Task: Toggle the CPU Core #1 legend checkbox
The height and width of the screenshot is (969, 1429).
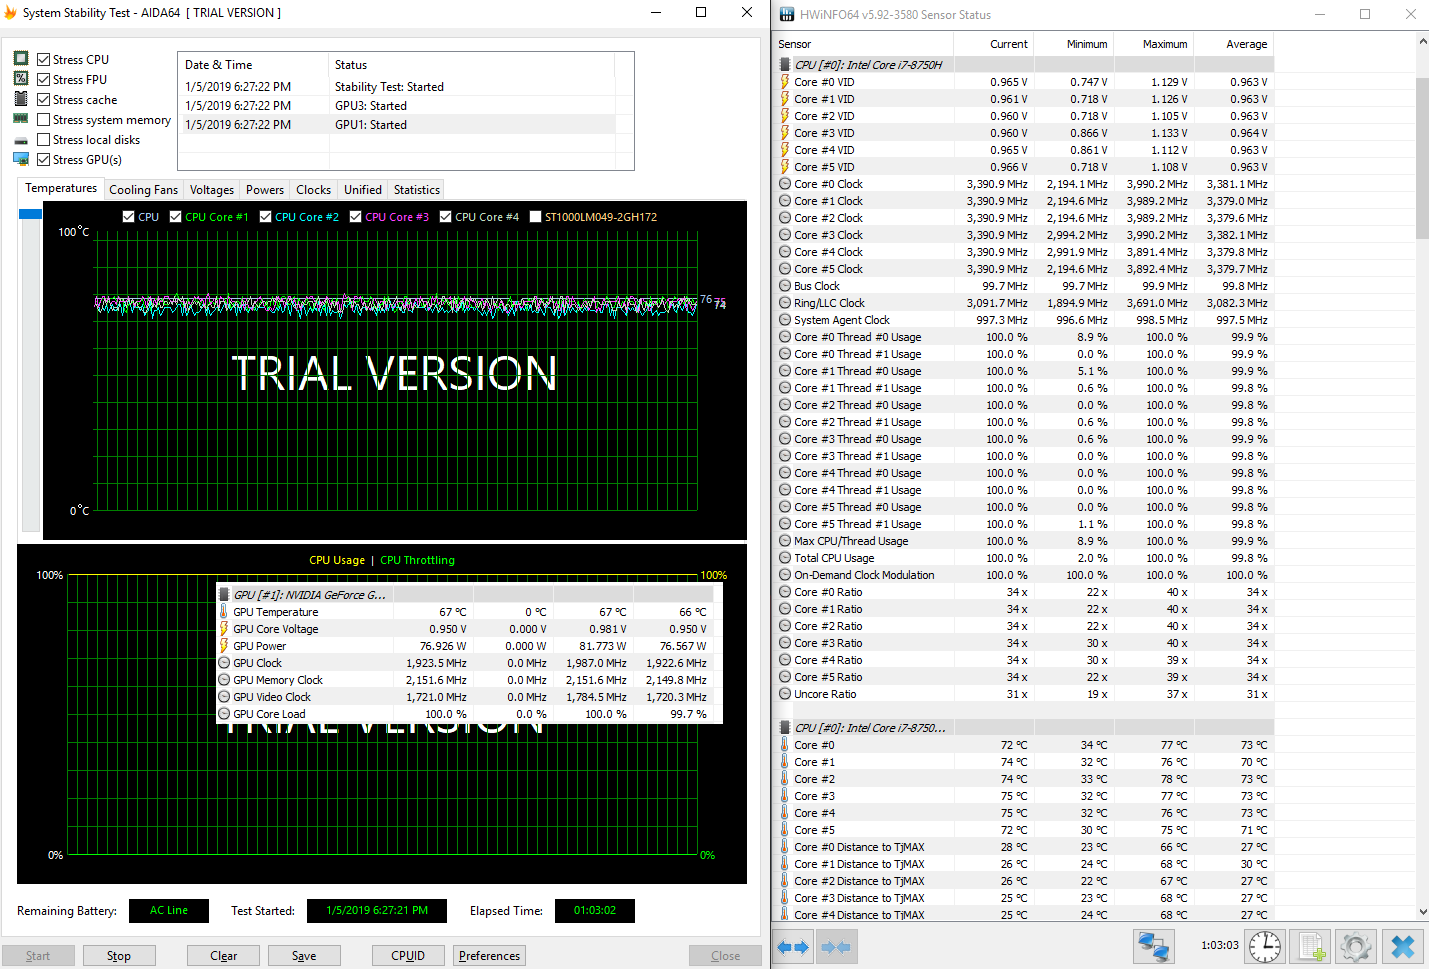Action: [175, 216]
